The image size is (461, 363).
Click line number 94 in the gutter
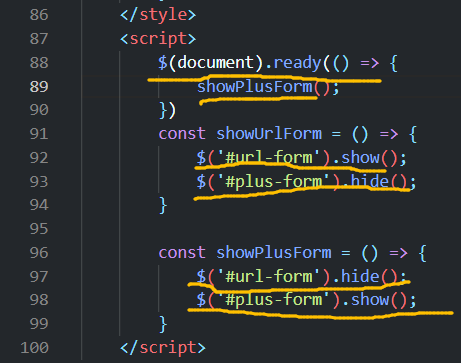(x=39, y=205)
